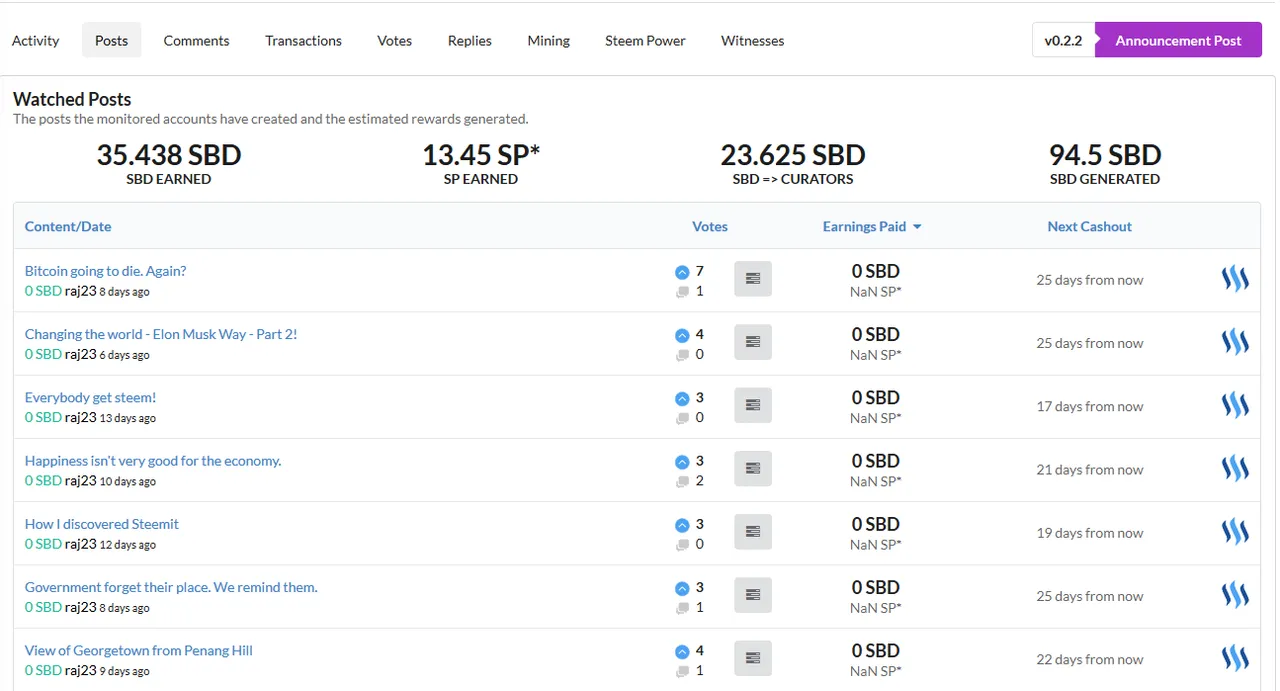Click '22 days from now' cashout text
The height and width of the screenshot is (691, 1280).
point(1089,659)
